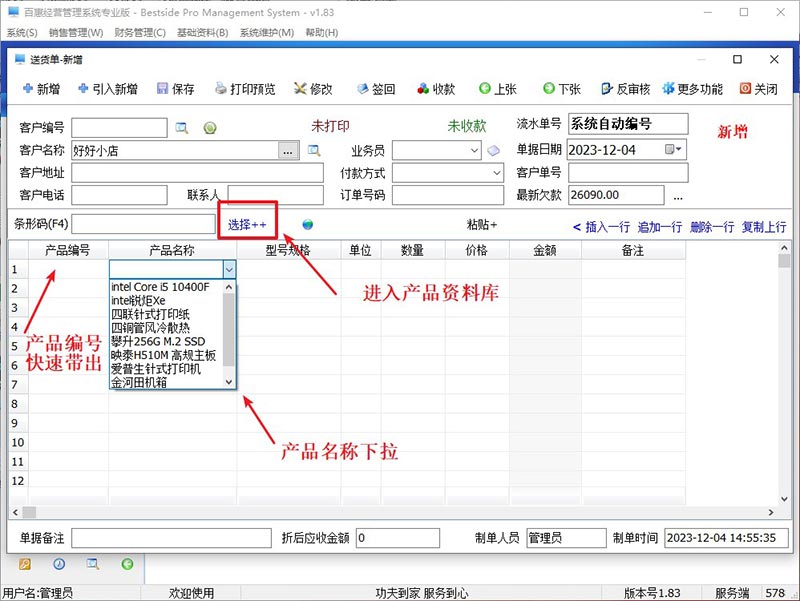Click the 单据备注 input field
The width and height of the screenshot is (800, 601).
[x=171, y=538]
